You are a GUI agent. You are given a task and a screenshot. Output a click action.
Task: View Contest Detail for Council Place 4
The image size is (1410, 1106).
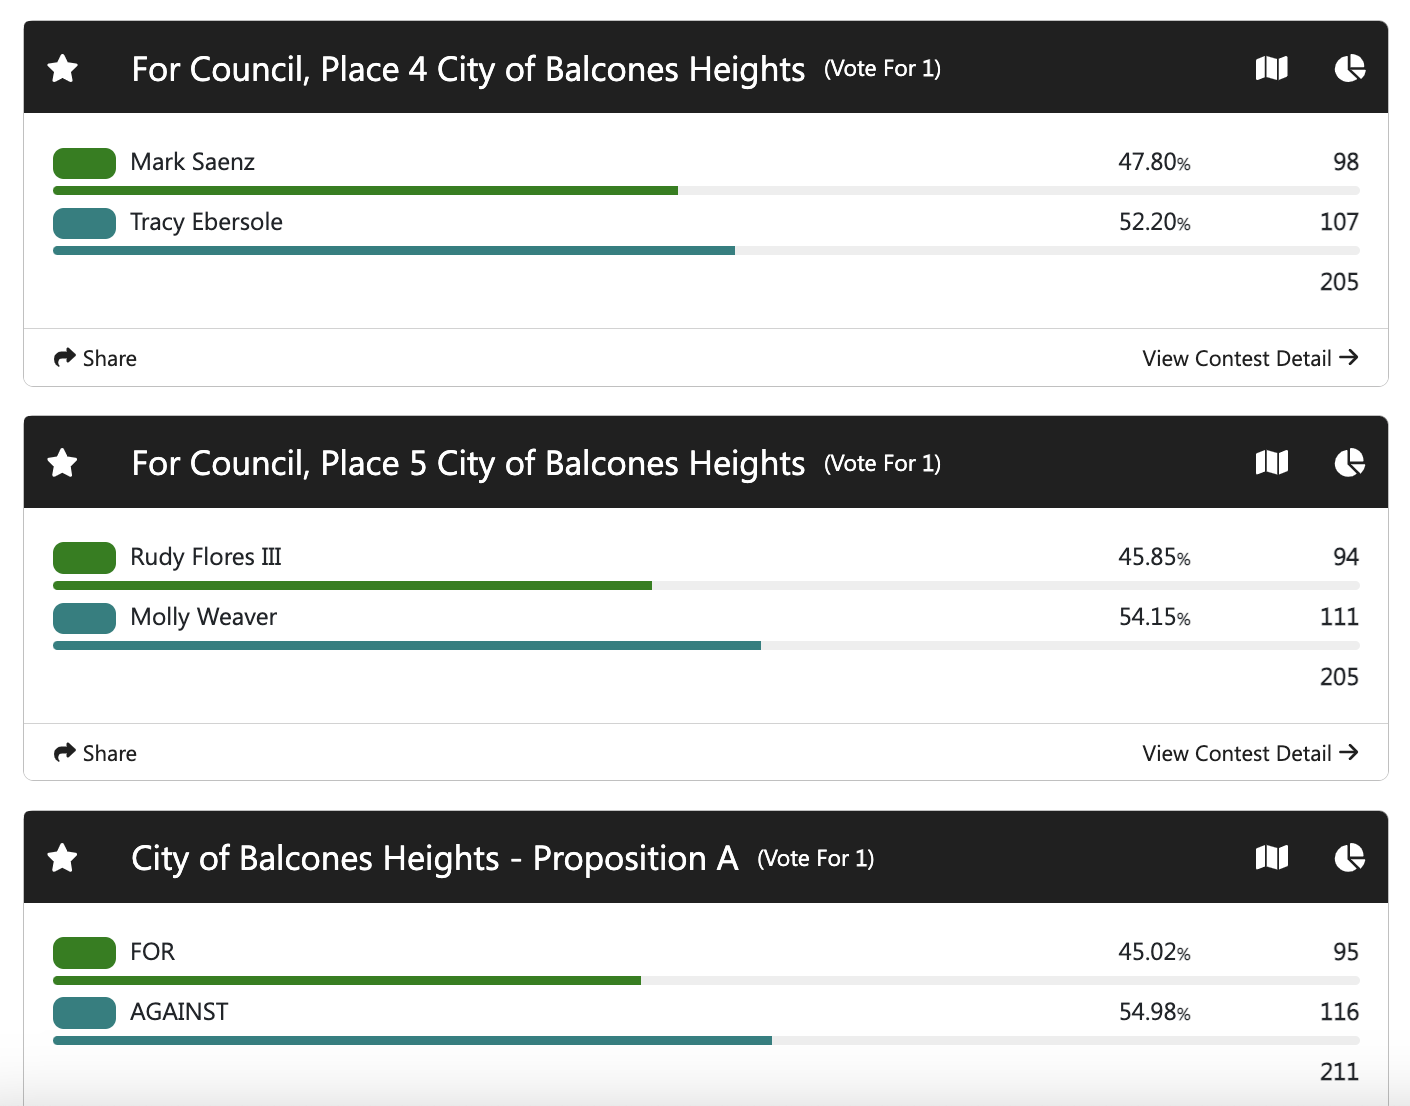tap(1249, 358)
